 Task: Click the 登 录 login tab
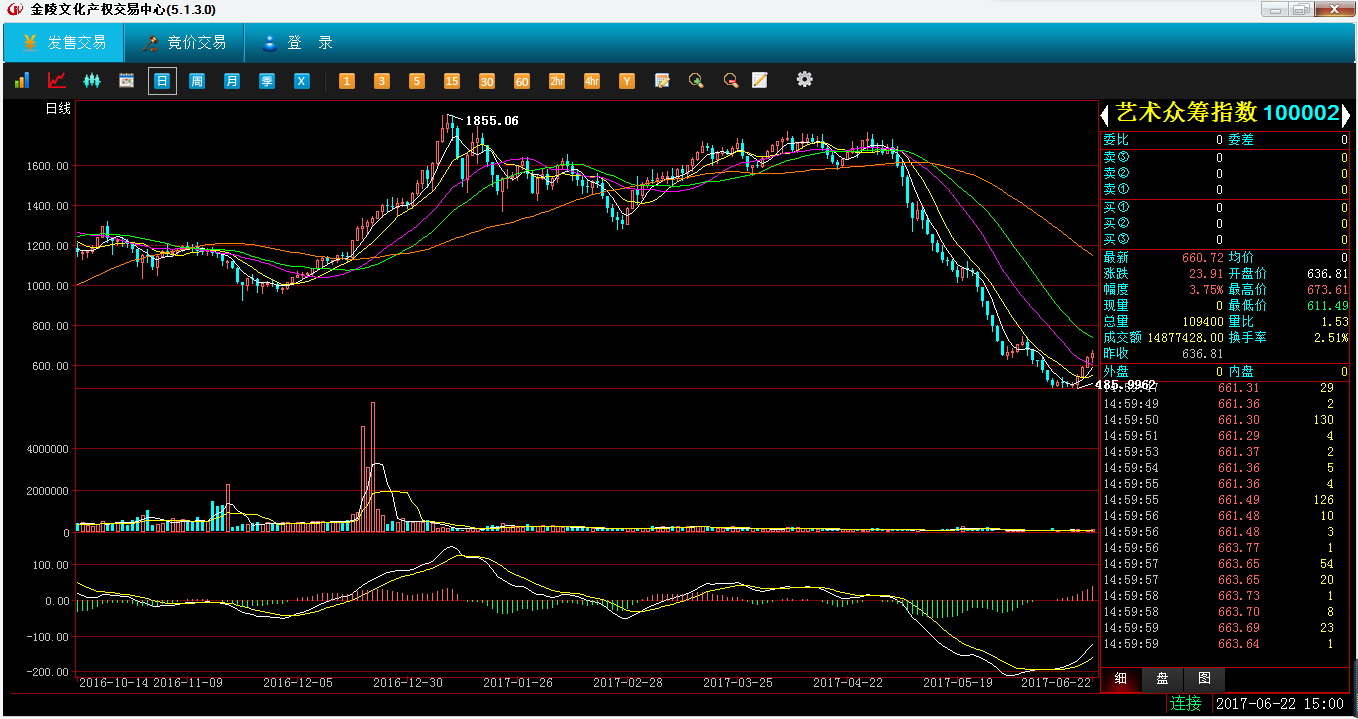click(x=297, y=43)
